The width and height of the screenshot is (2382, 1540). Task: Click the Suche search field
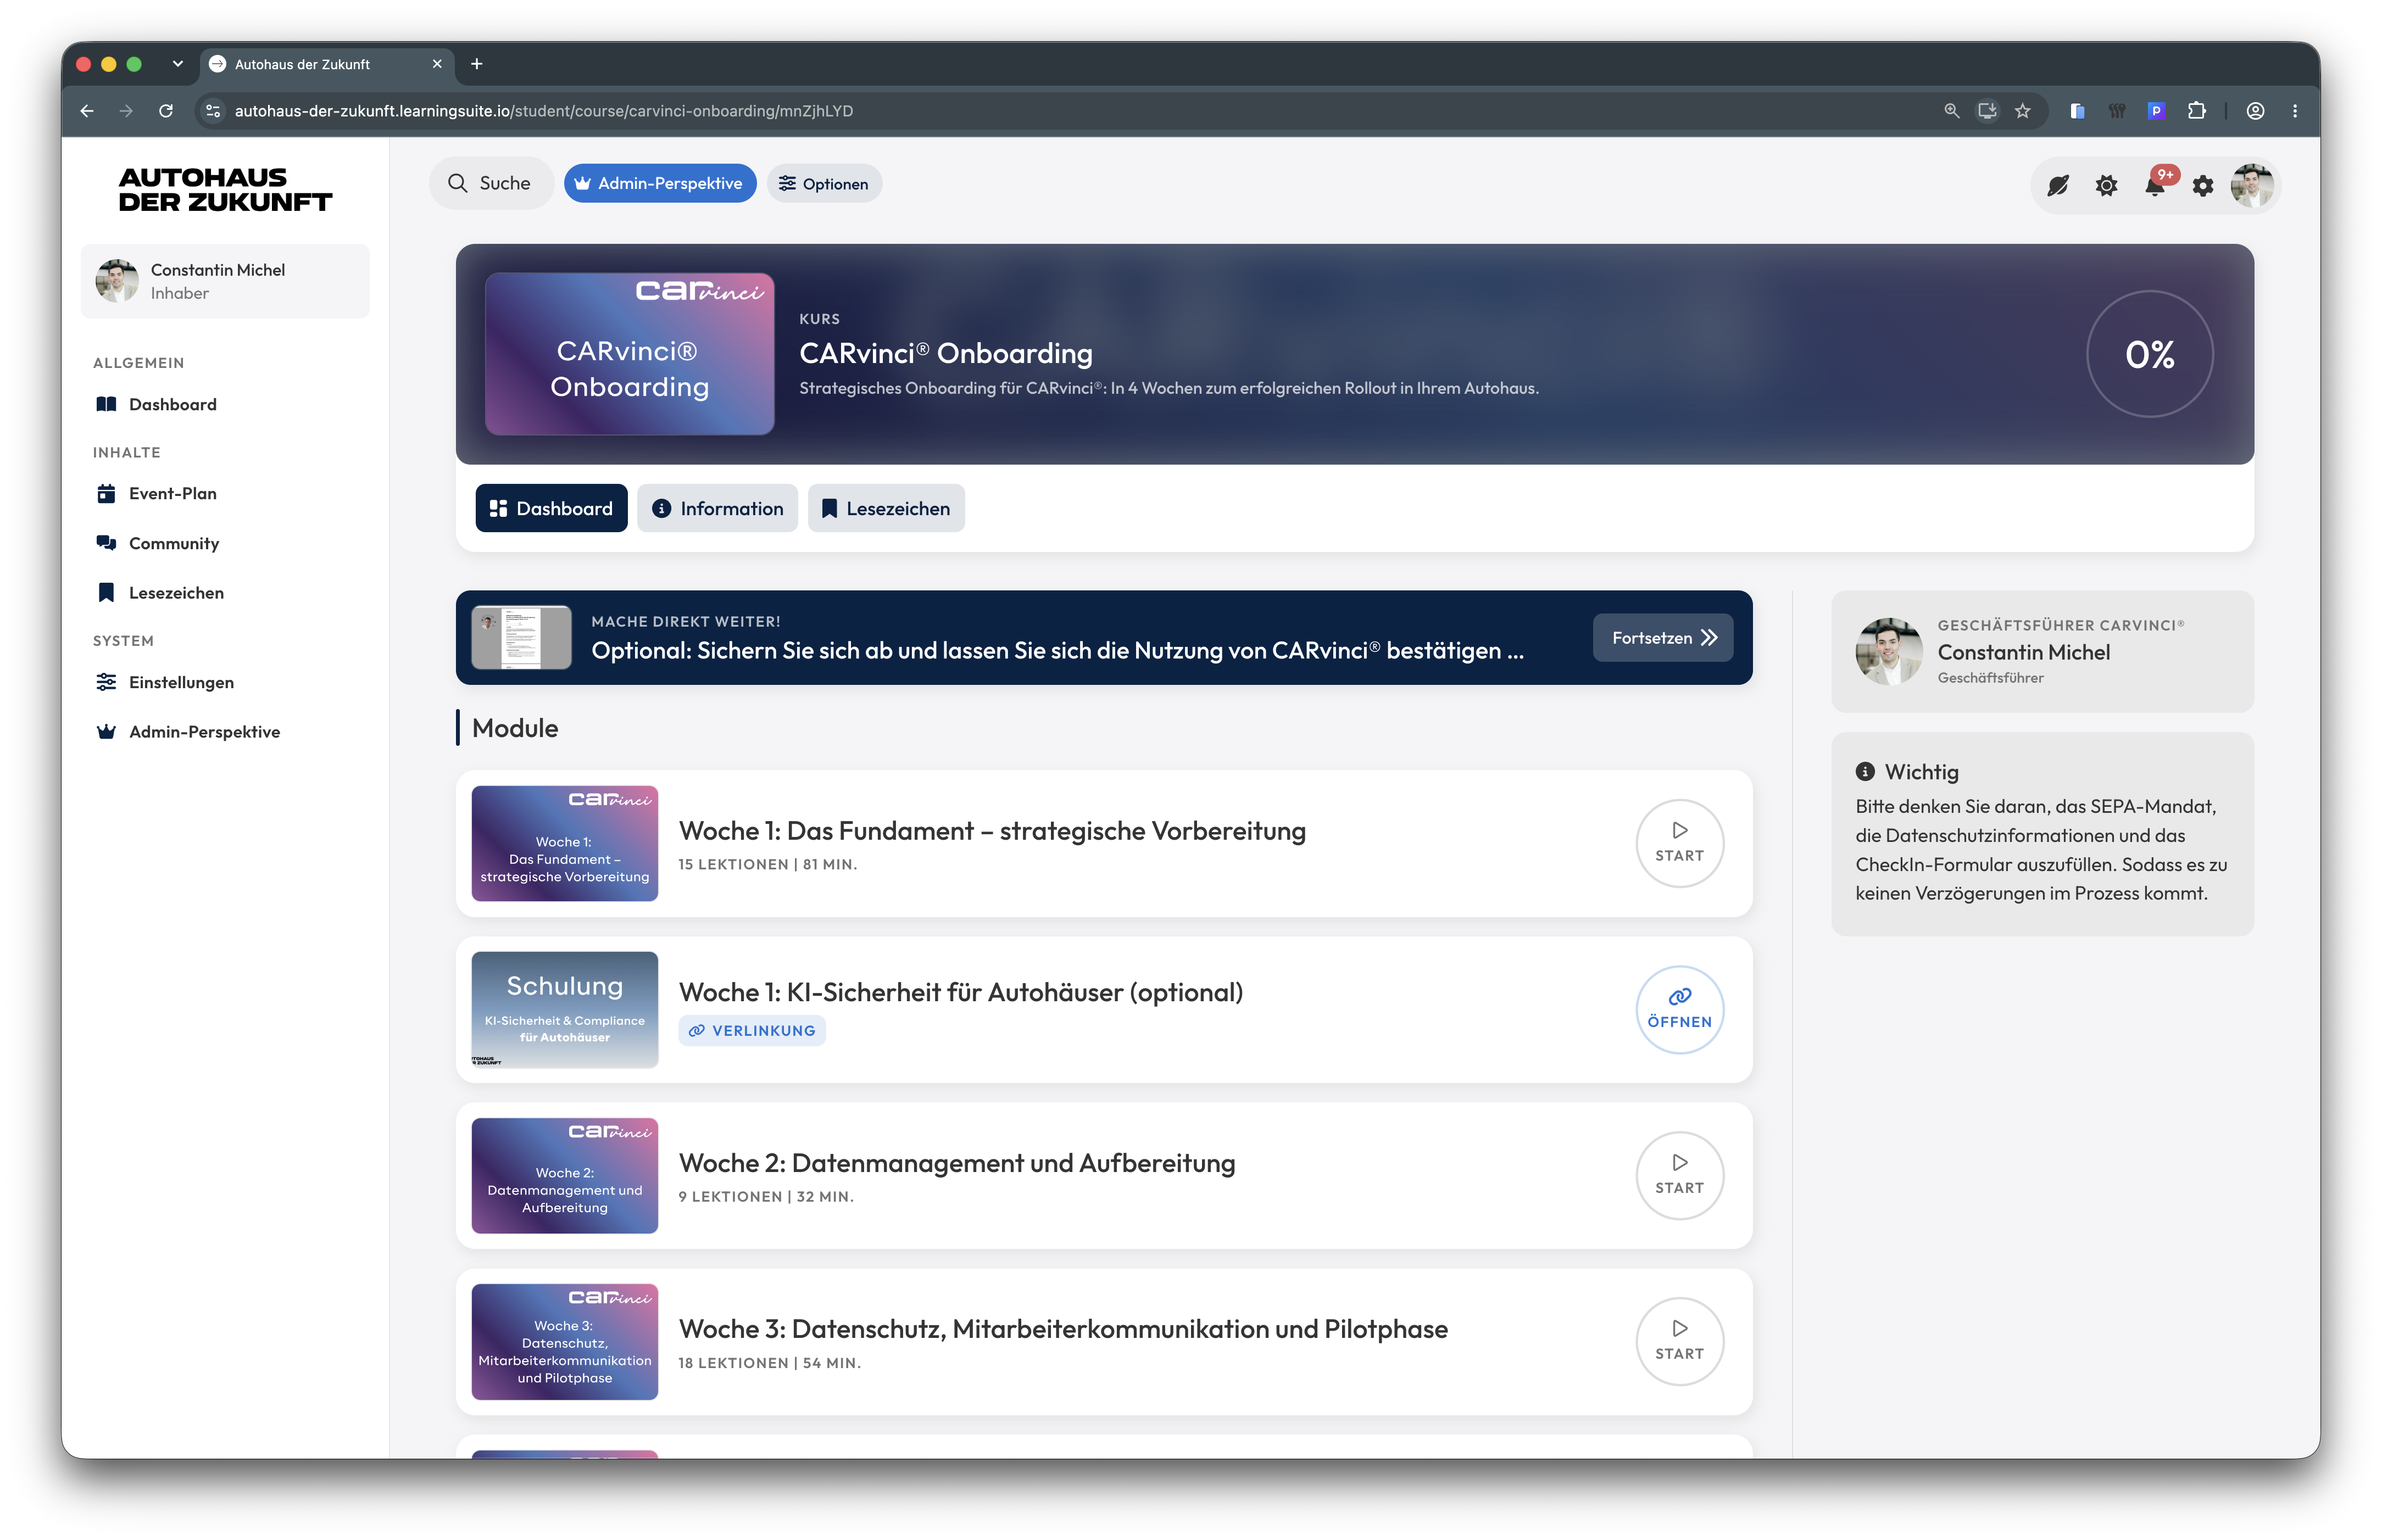490,183
